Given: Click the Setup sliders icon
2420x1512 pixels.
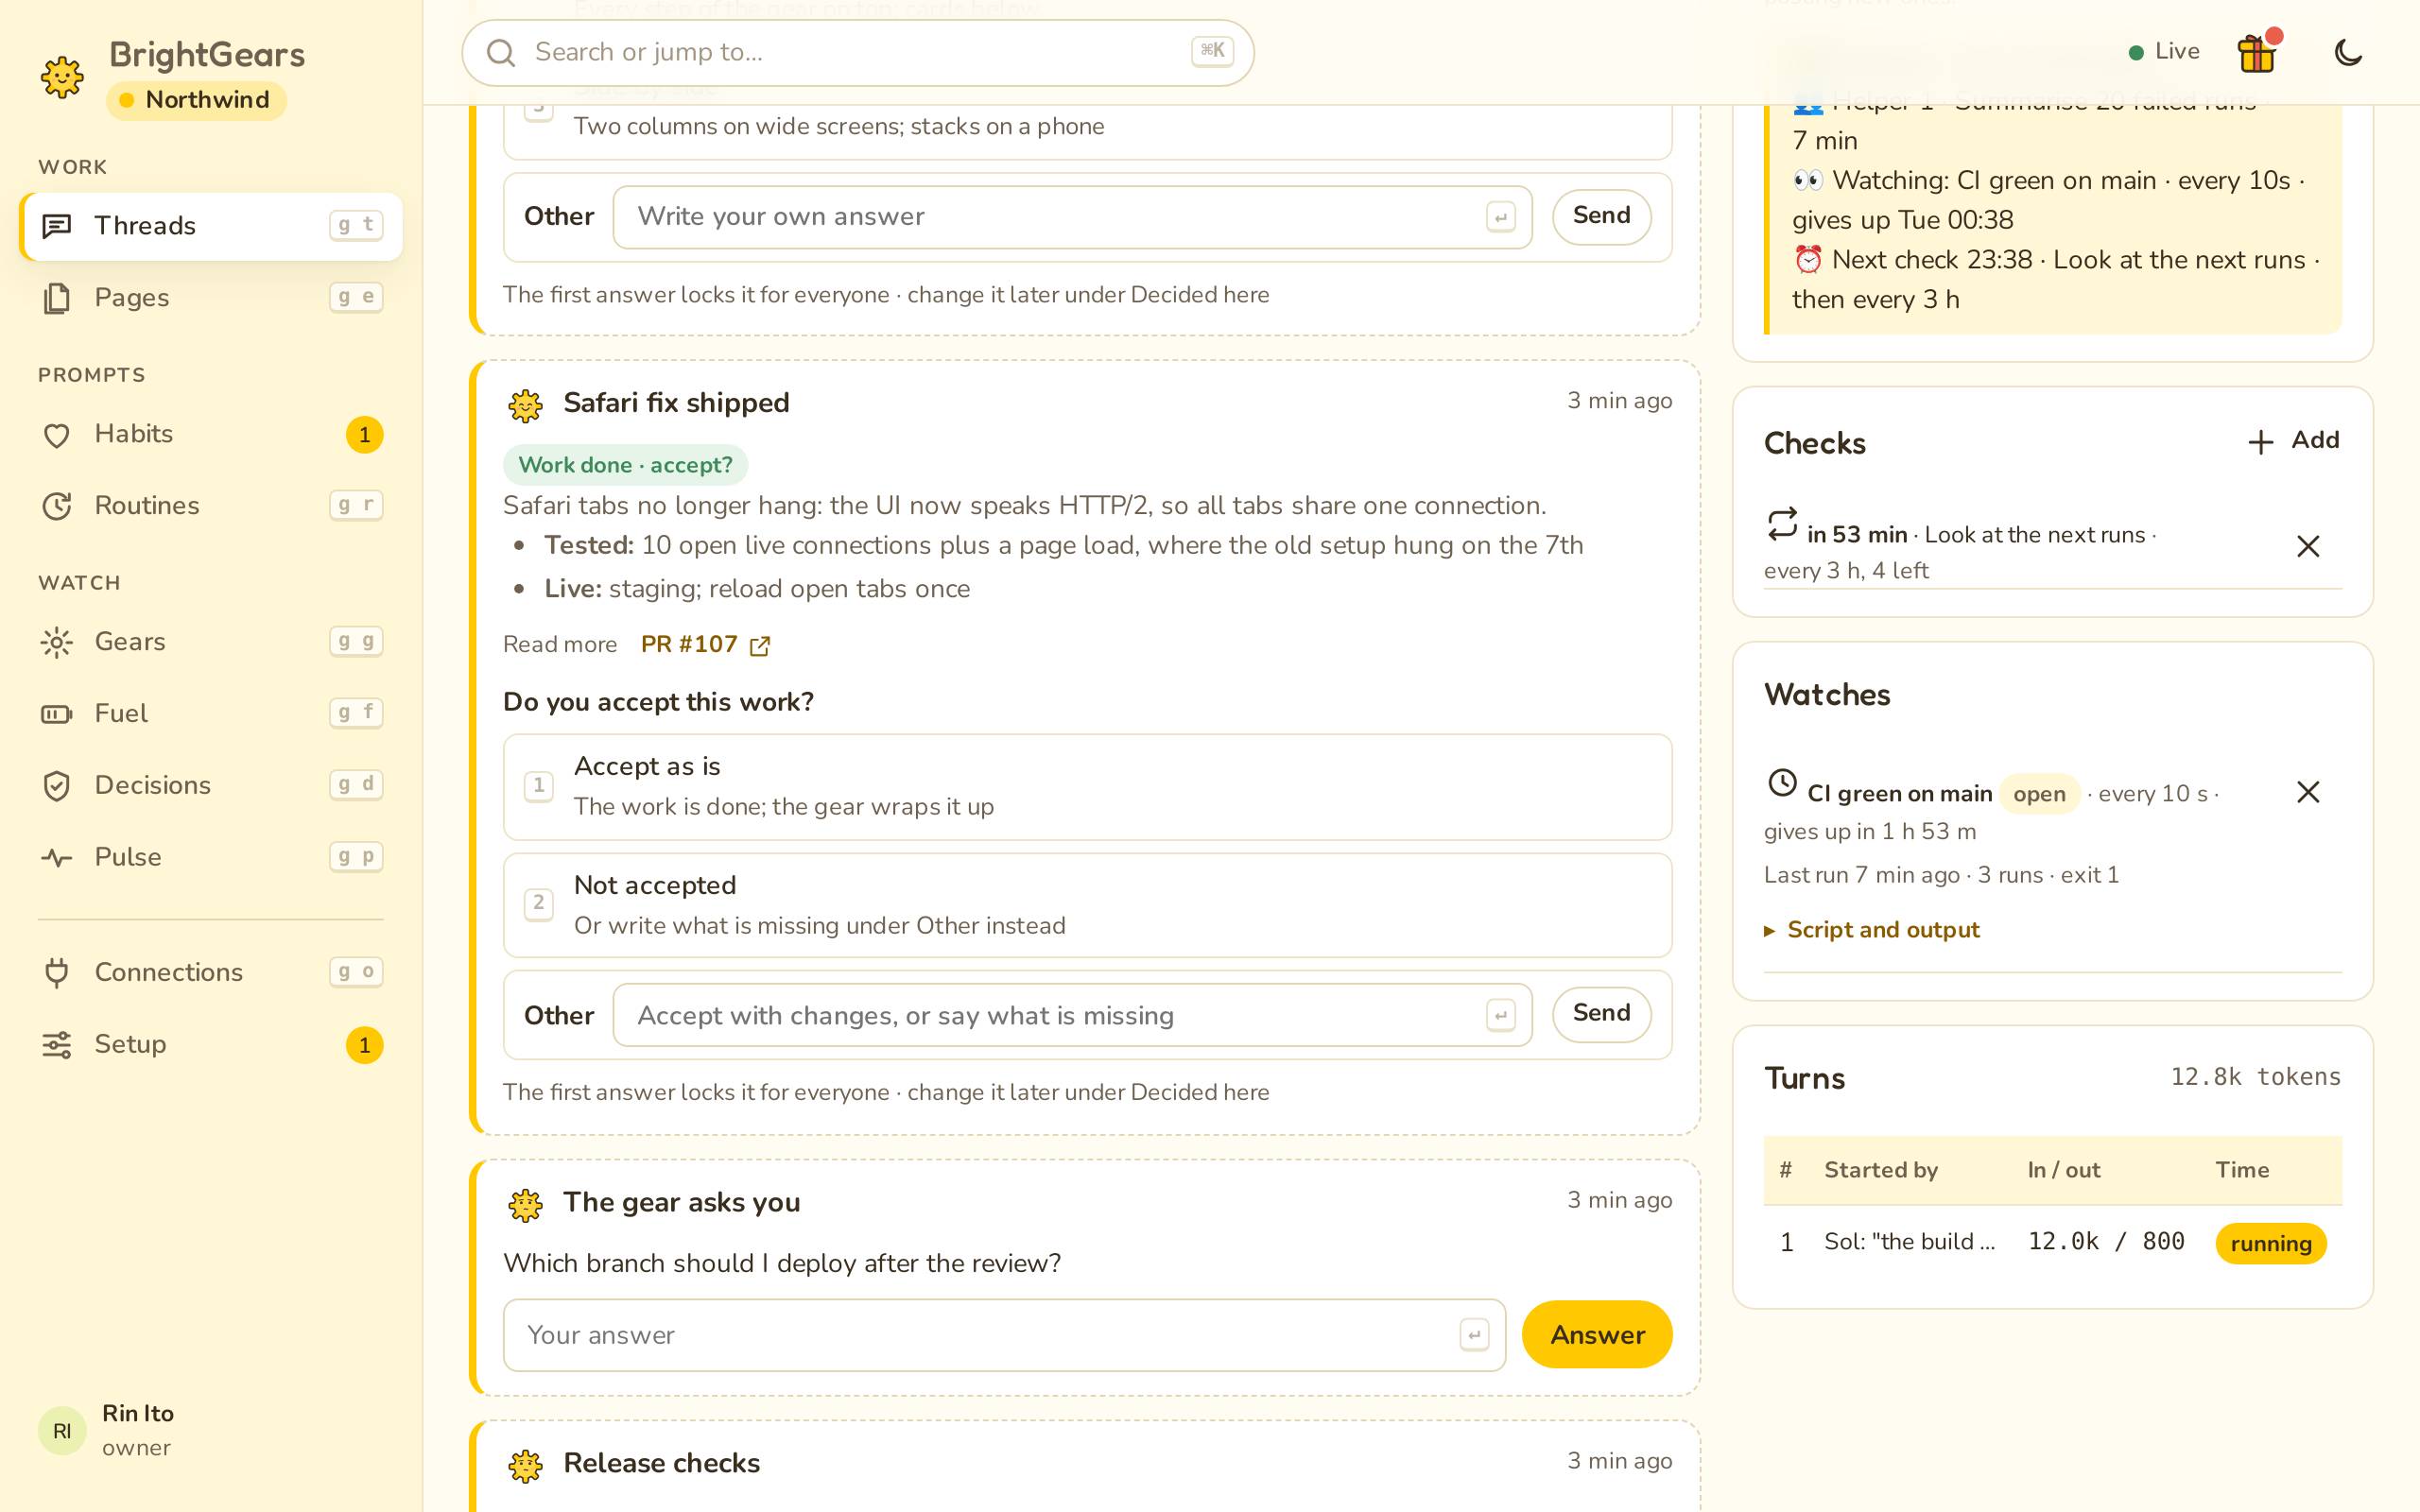Looking at the screenshot, I should (57, 1045).
